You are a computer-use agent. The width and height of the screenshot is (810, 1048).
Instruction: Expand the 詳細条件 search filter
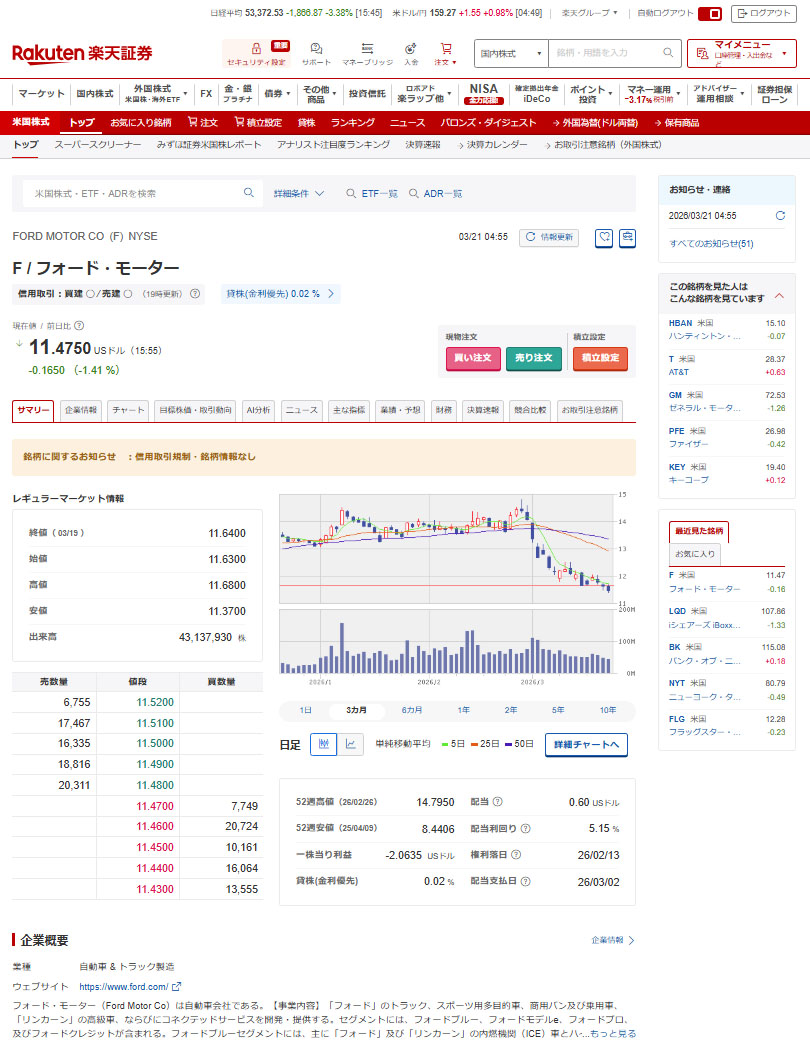click(x=299, y=193)
